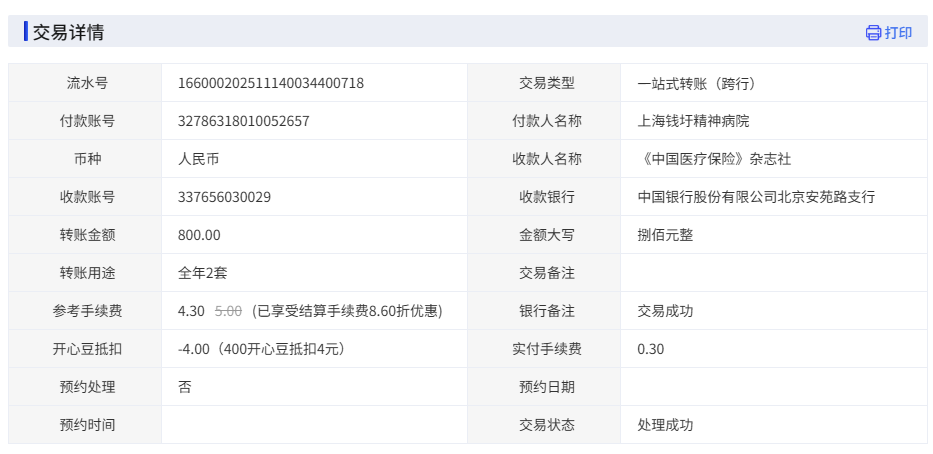Click the struck-through original fee 5.00
The image size is (933, 454).
click(x=228, y=311)
